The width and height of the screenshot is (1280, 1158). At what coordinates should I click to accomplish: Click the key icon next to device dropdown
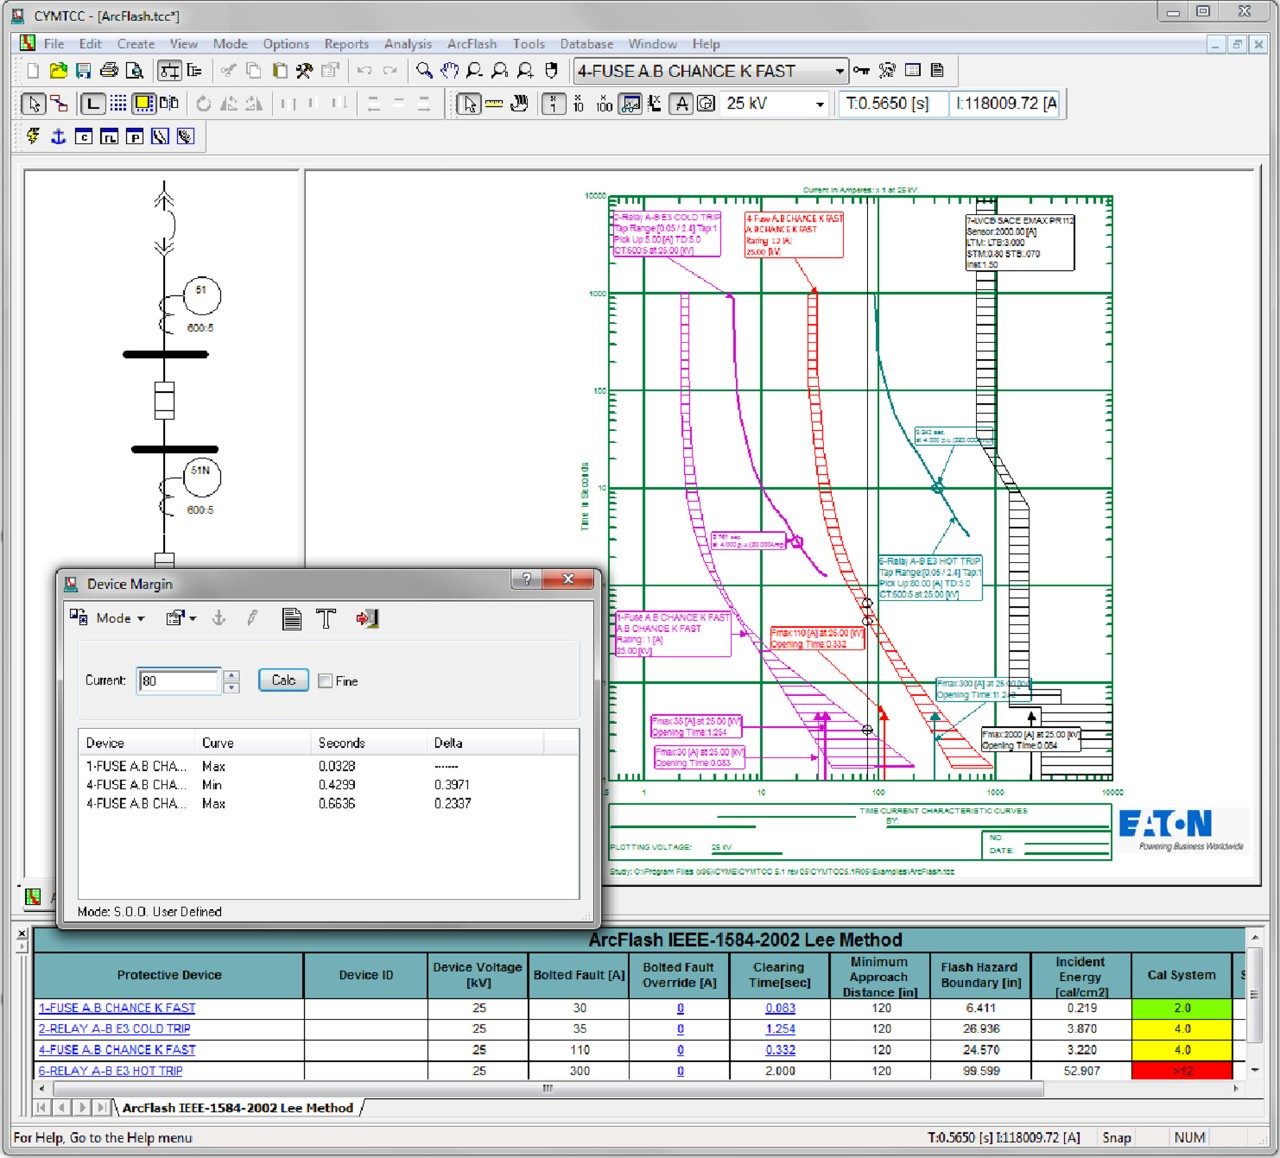click(x=861, y=70)
